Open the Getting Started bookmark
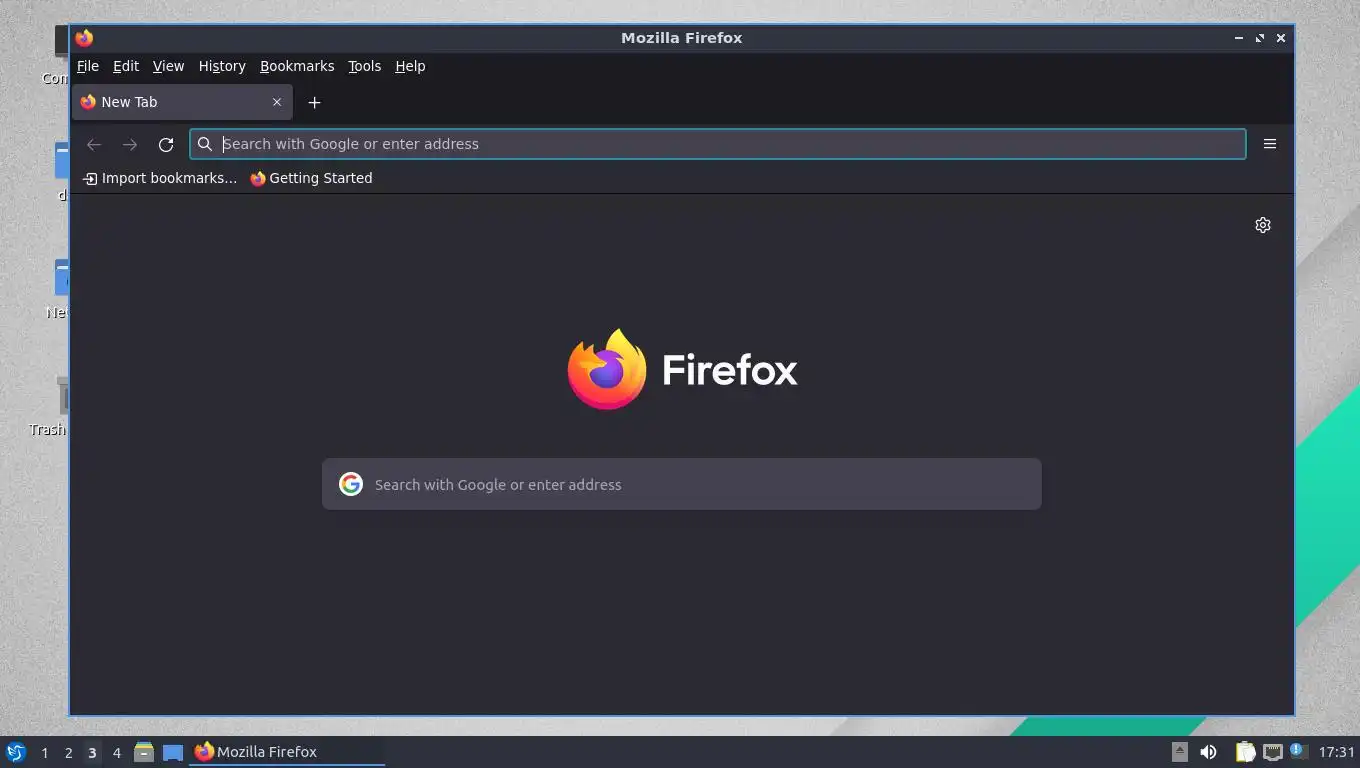This screenshot has height=768, width=1360. click(x=311, y=178)
